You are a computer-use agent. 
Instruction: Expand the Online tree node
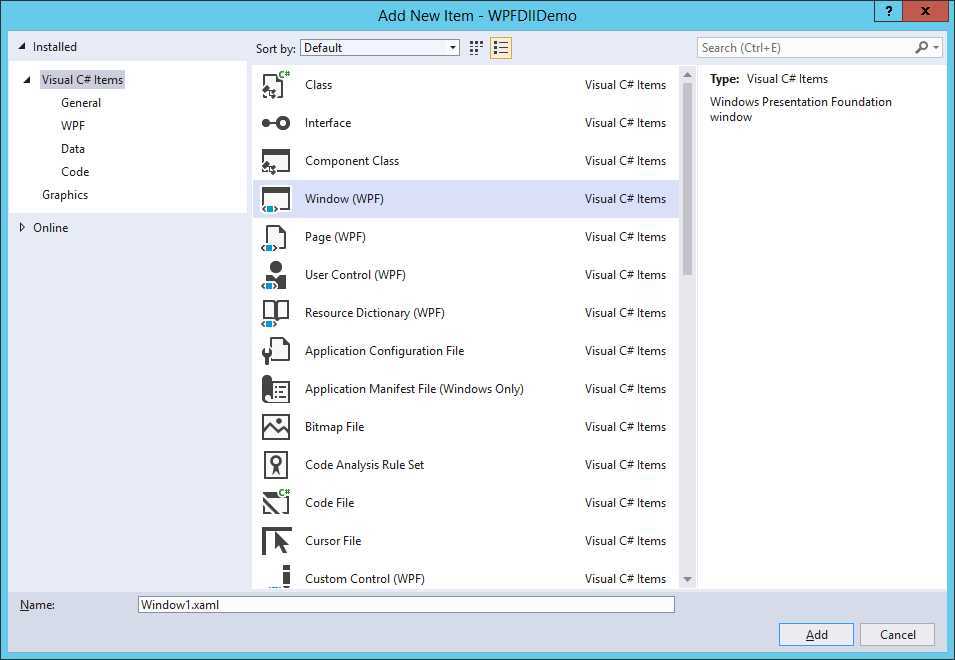(x=22, y=228)
